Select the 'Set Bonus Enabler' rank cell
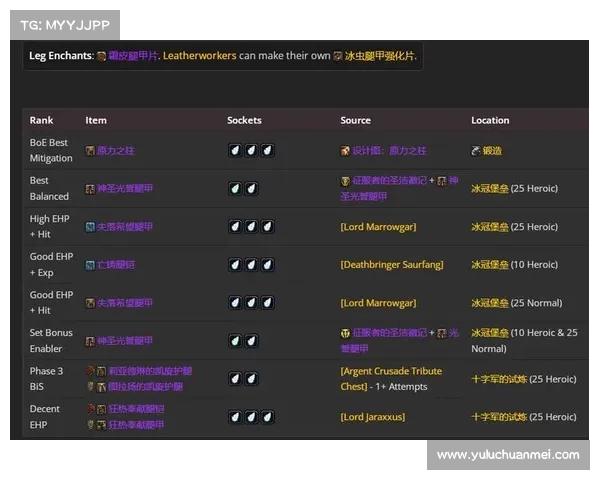600x480 pixels. point(51,341)
